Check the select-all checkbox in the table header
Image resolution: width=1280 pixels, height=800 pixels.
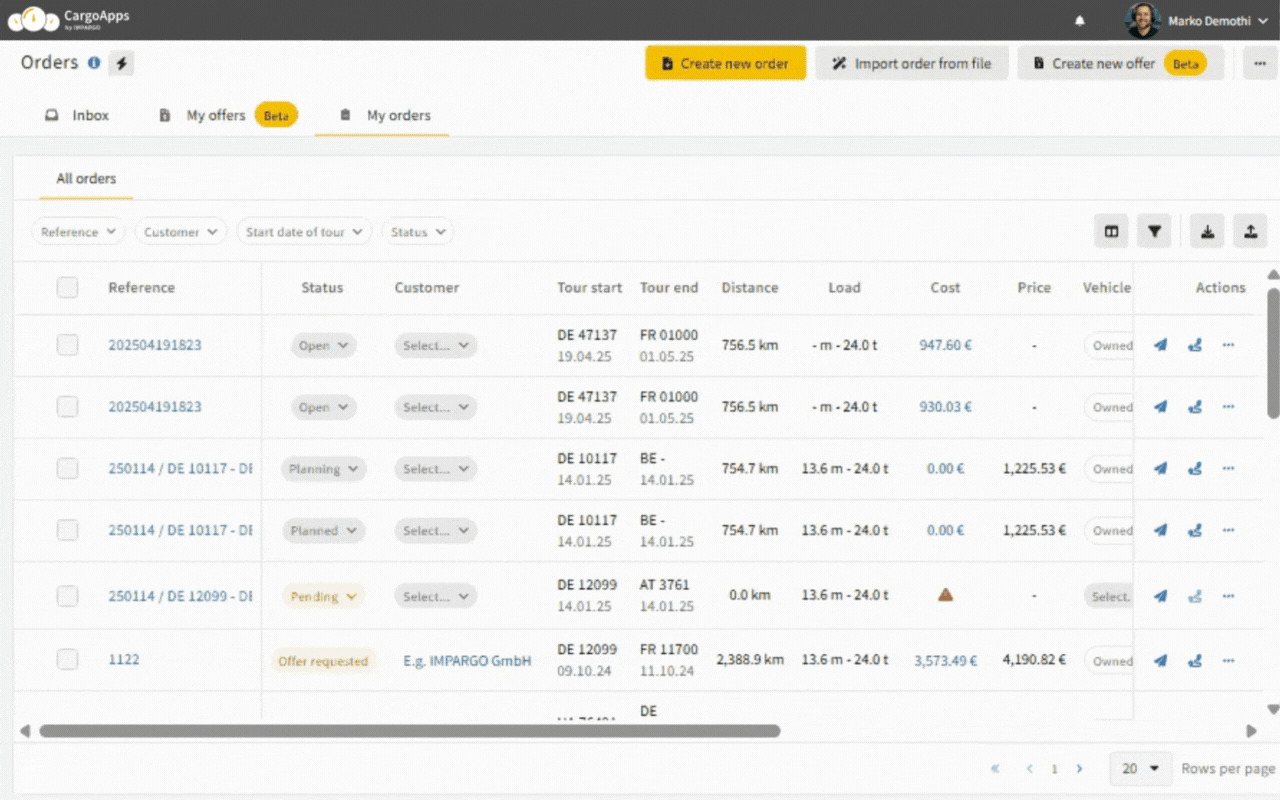pos(67,287)
